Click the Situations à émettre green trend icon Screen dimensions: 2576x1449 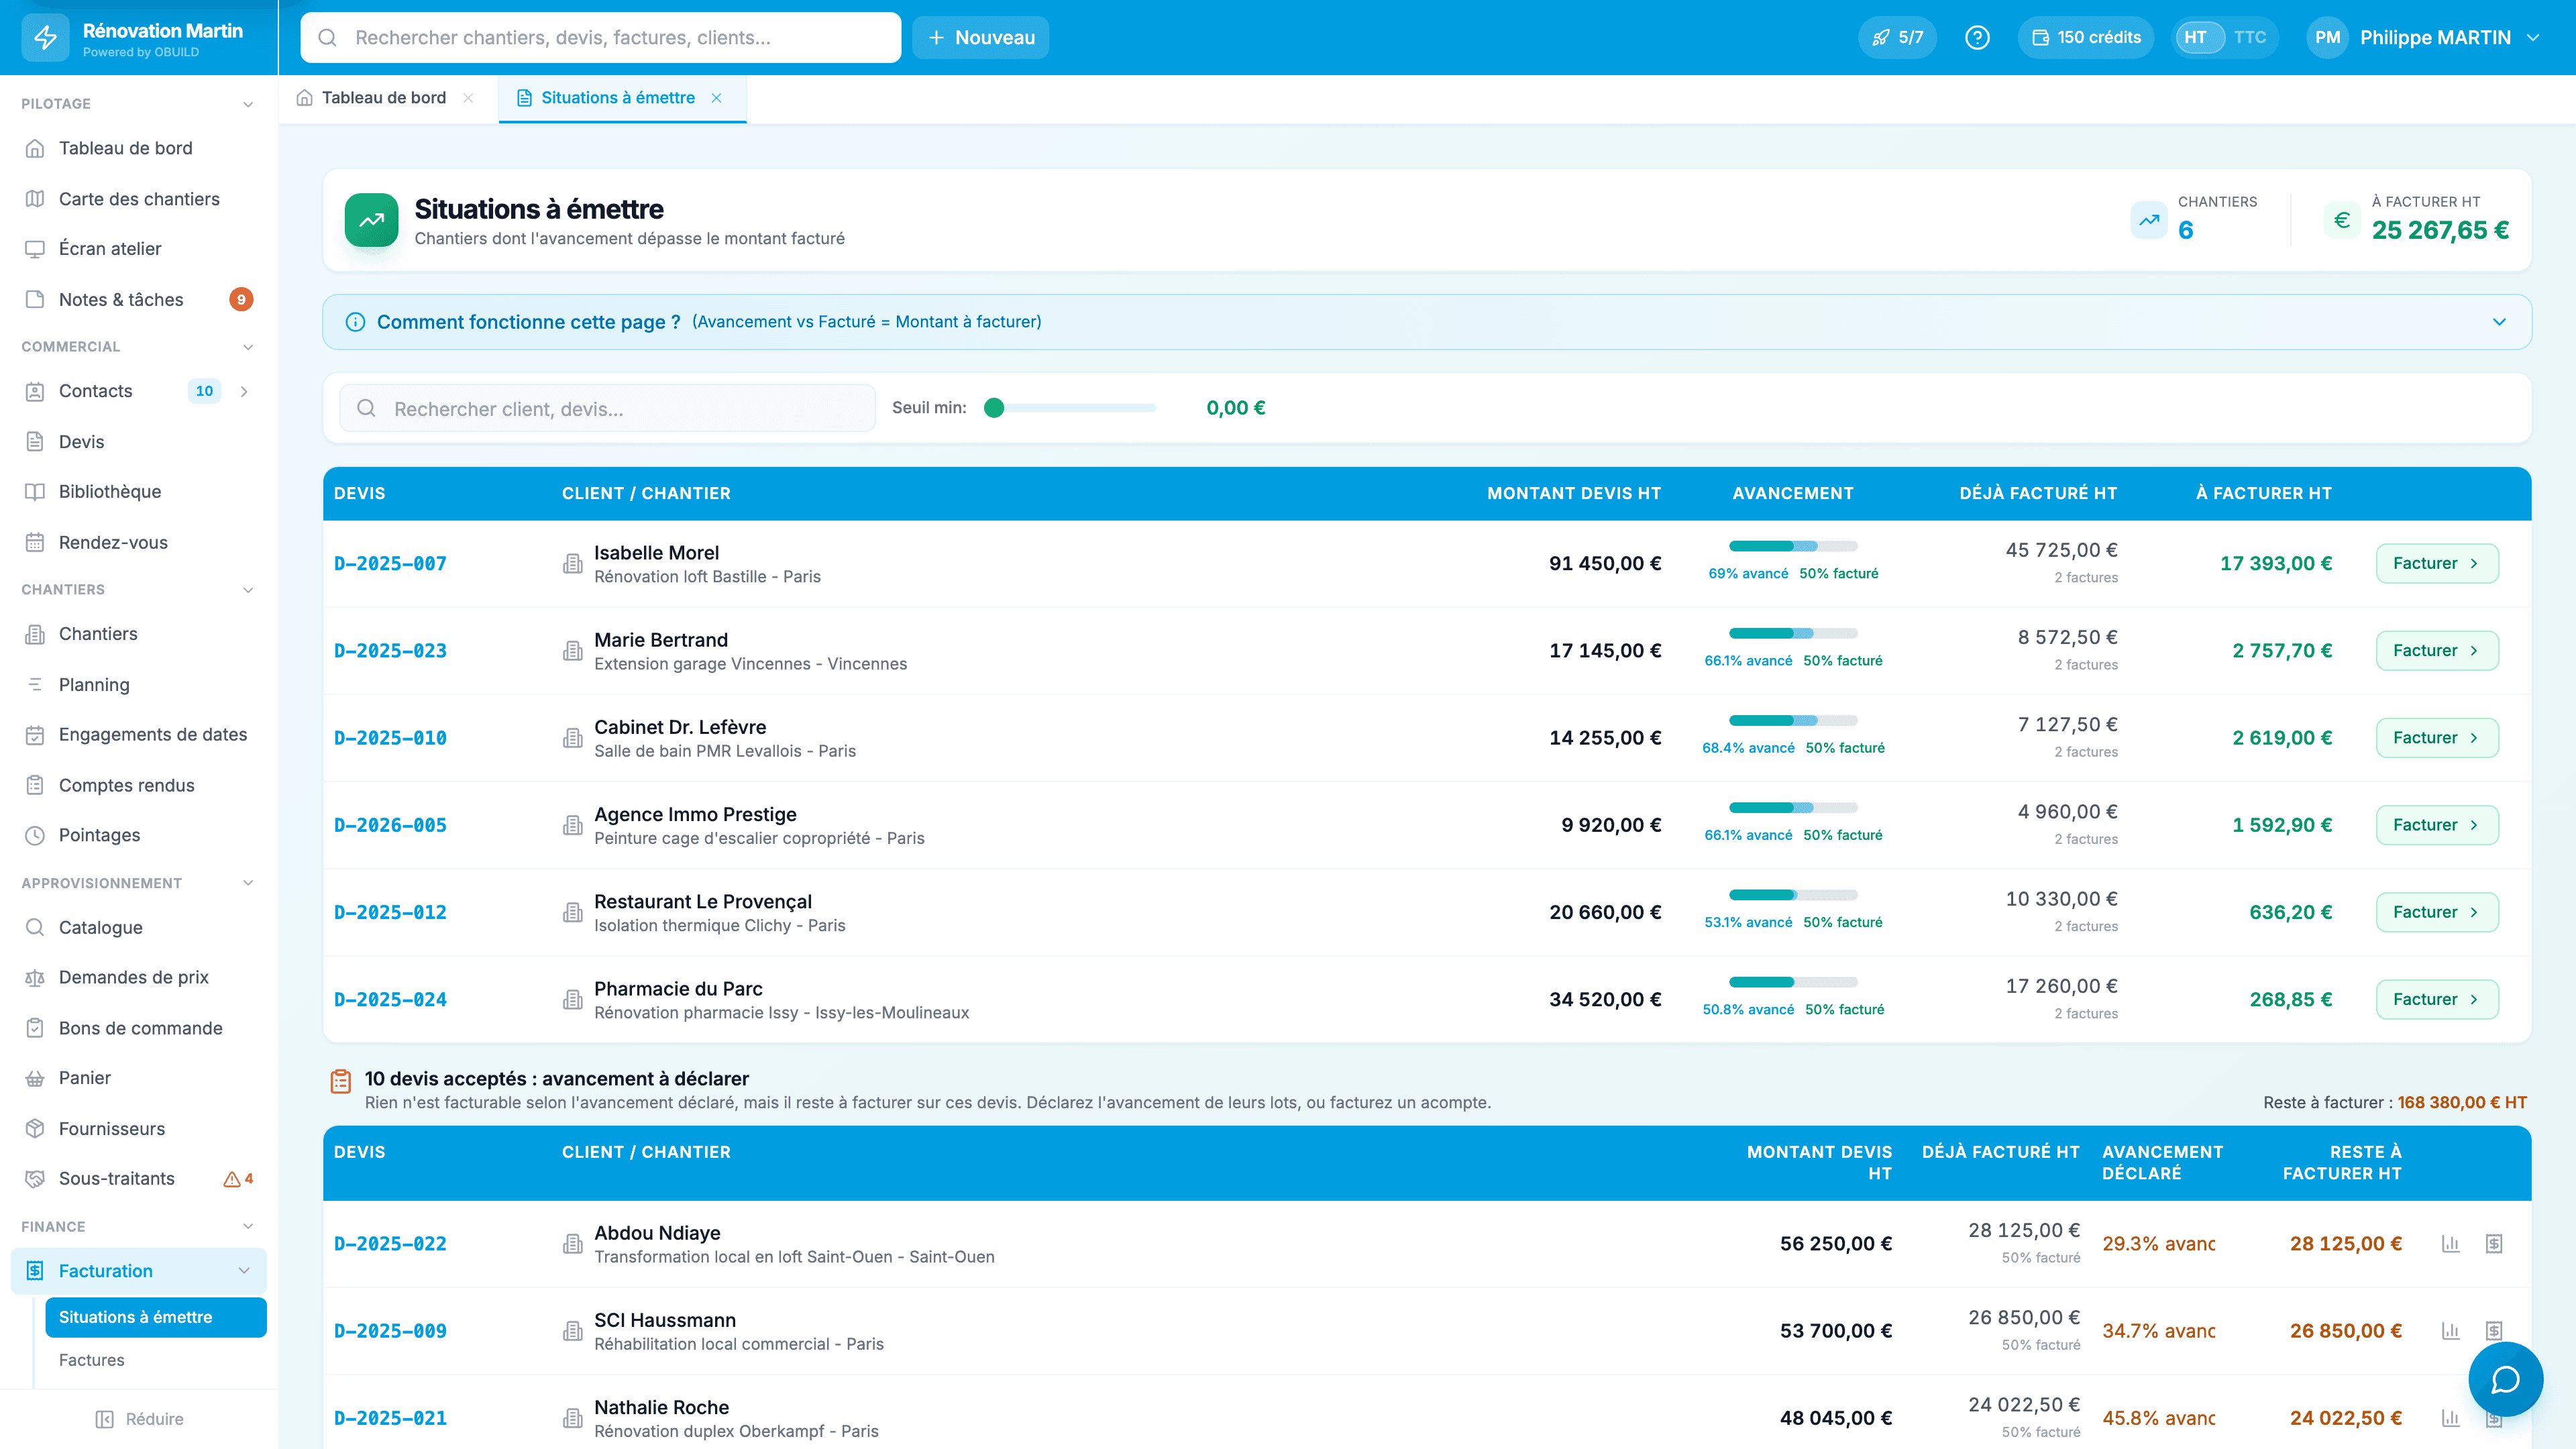[371, 220]
